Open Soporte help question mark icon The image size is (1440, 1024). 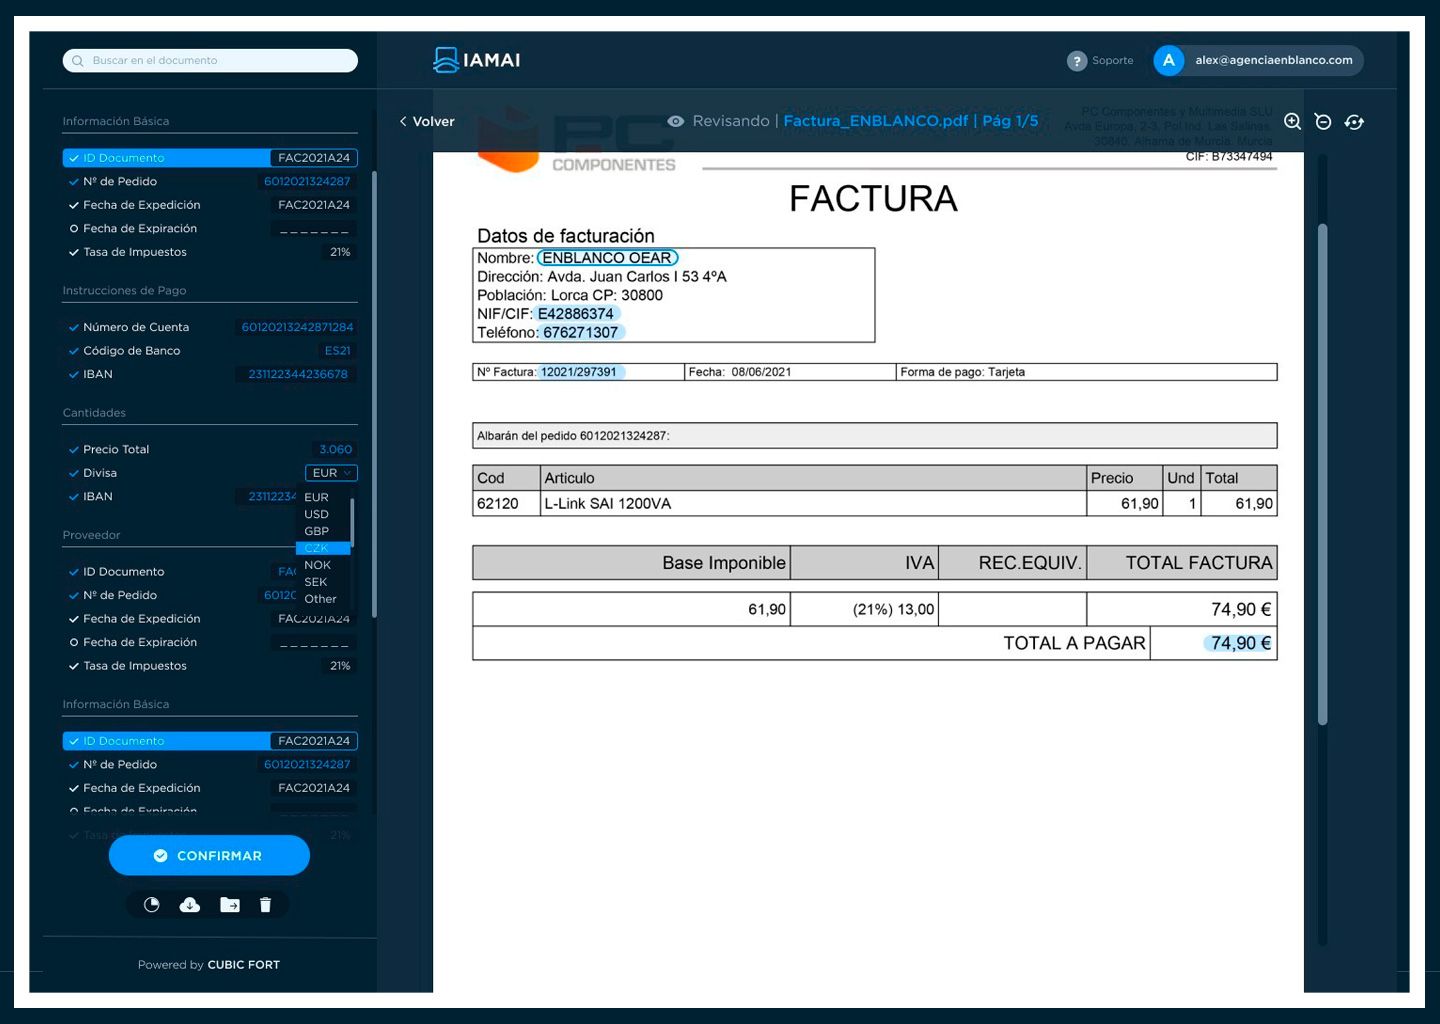coord(1076,61)
